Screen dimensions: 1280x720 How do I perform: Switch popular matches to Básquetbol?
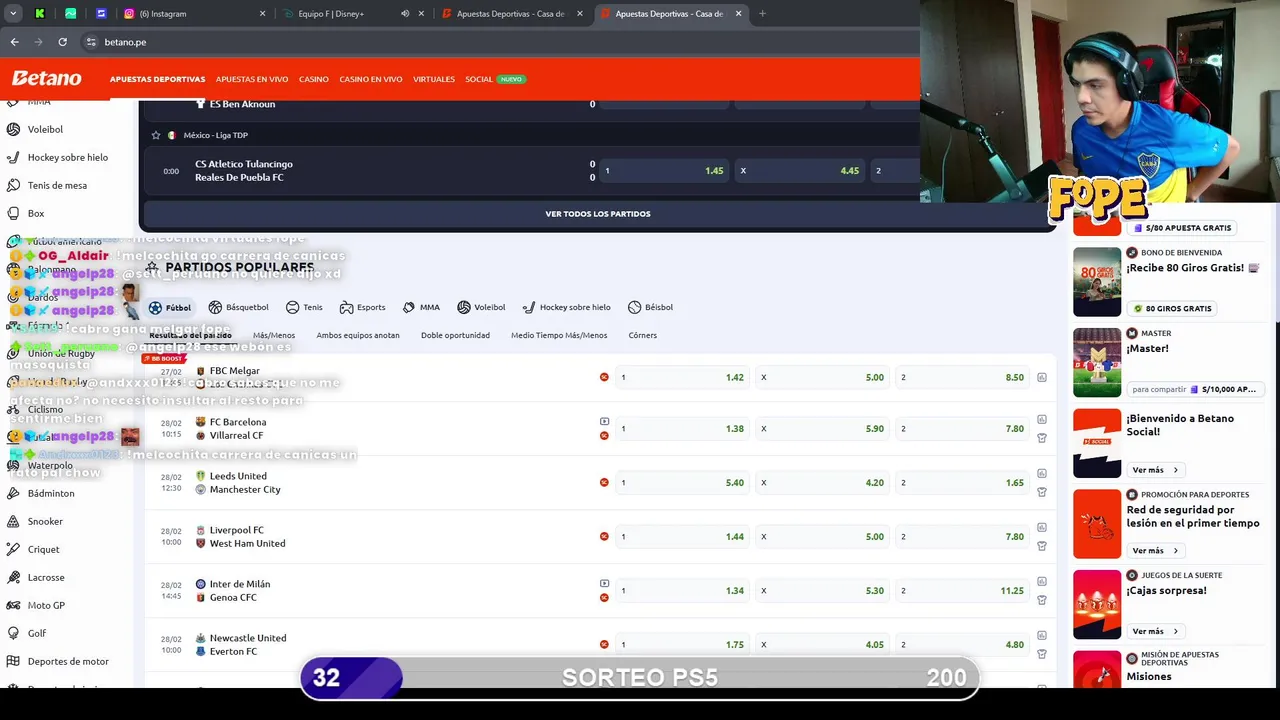coord(238,307)
